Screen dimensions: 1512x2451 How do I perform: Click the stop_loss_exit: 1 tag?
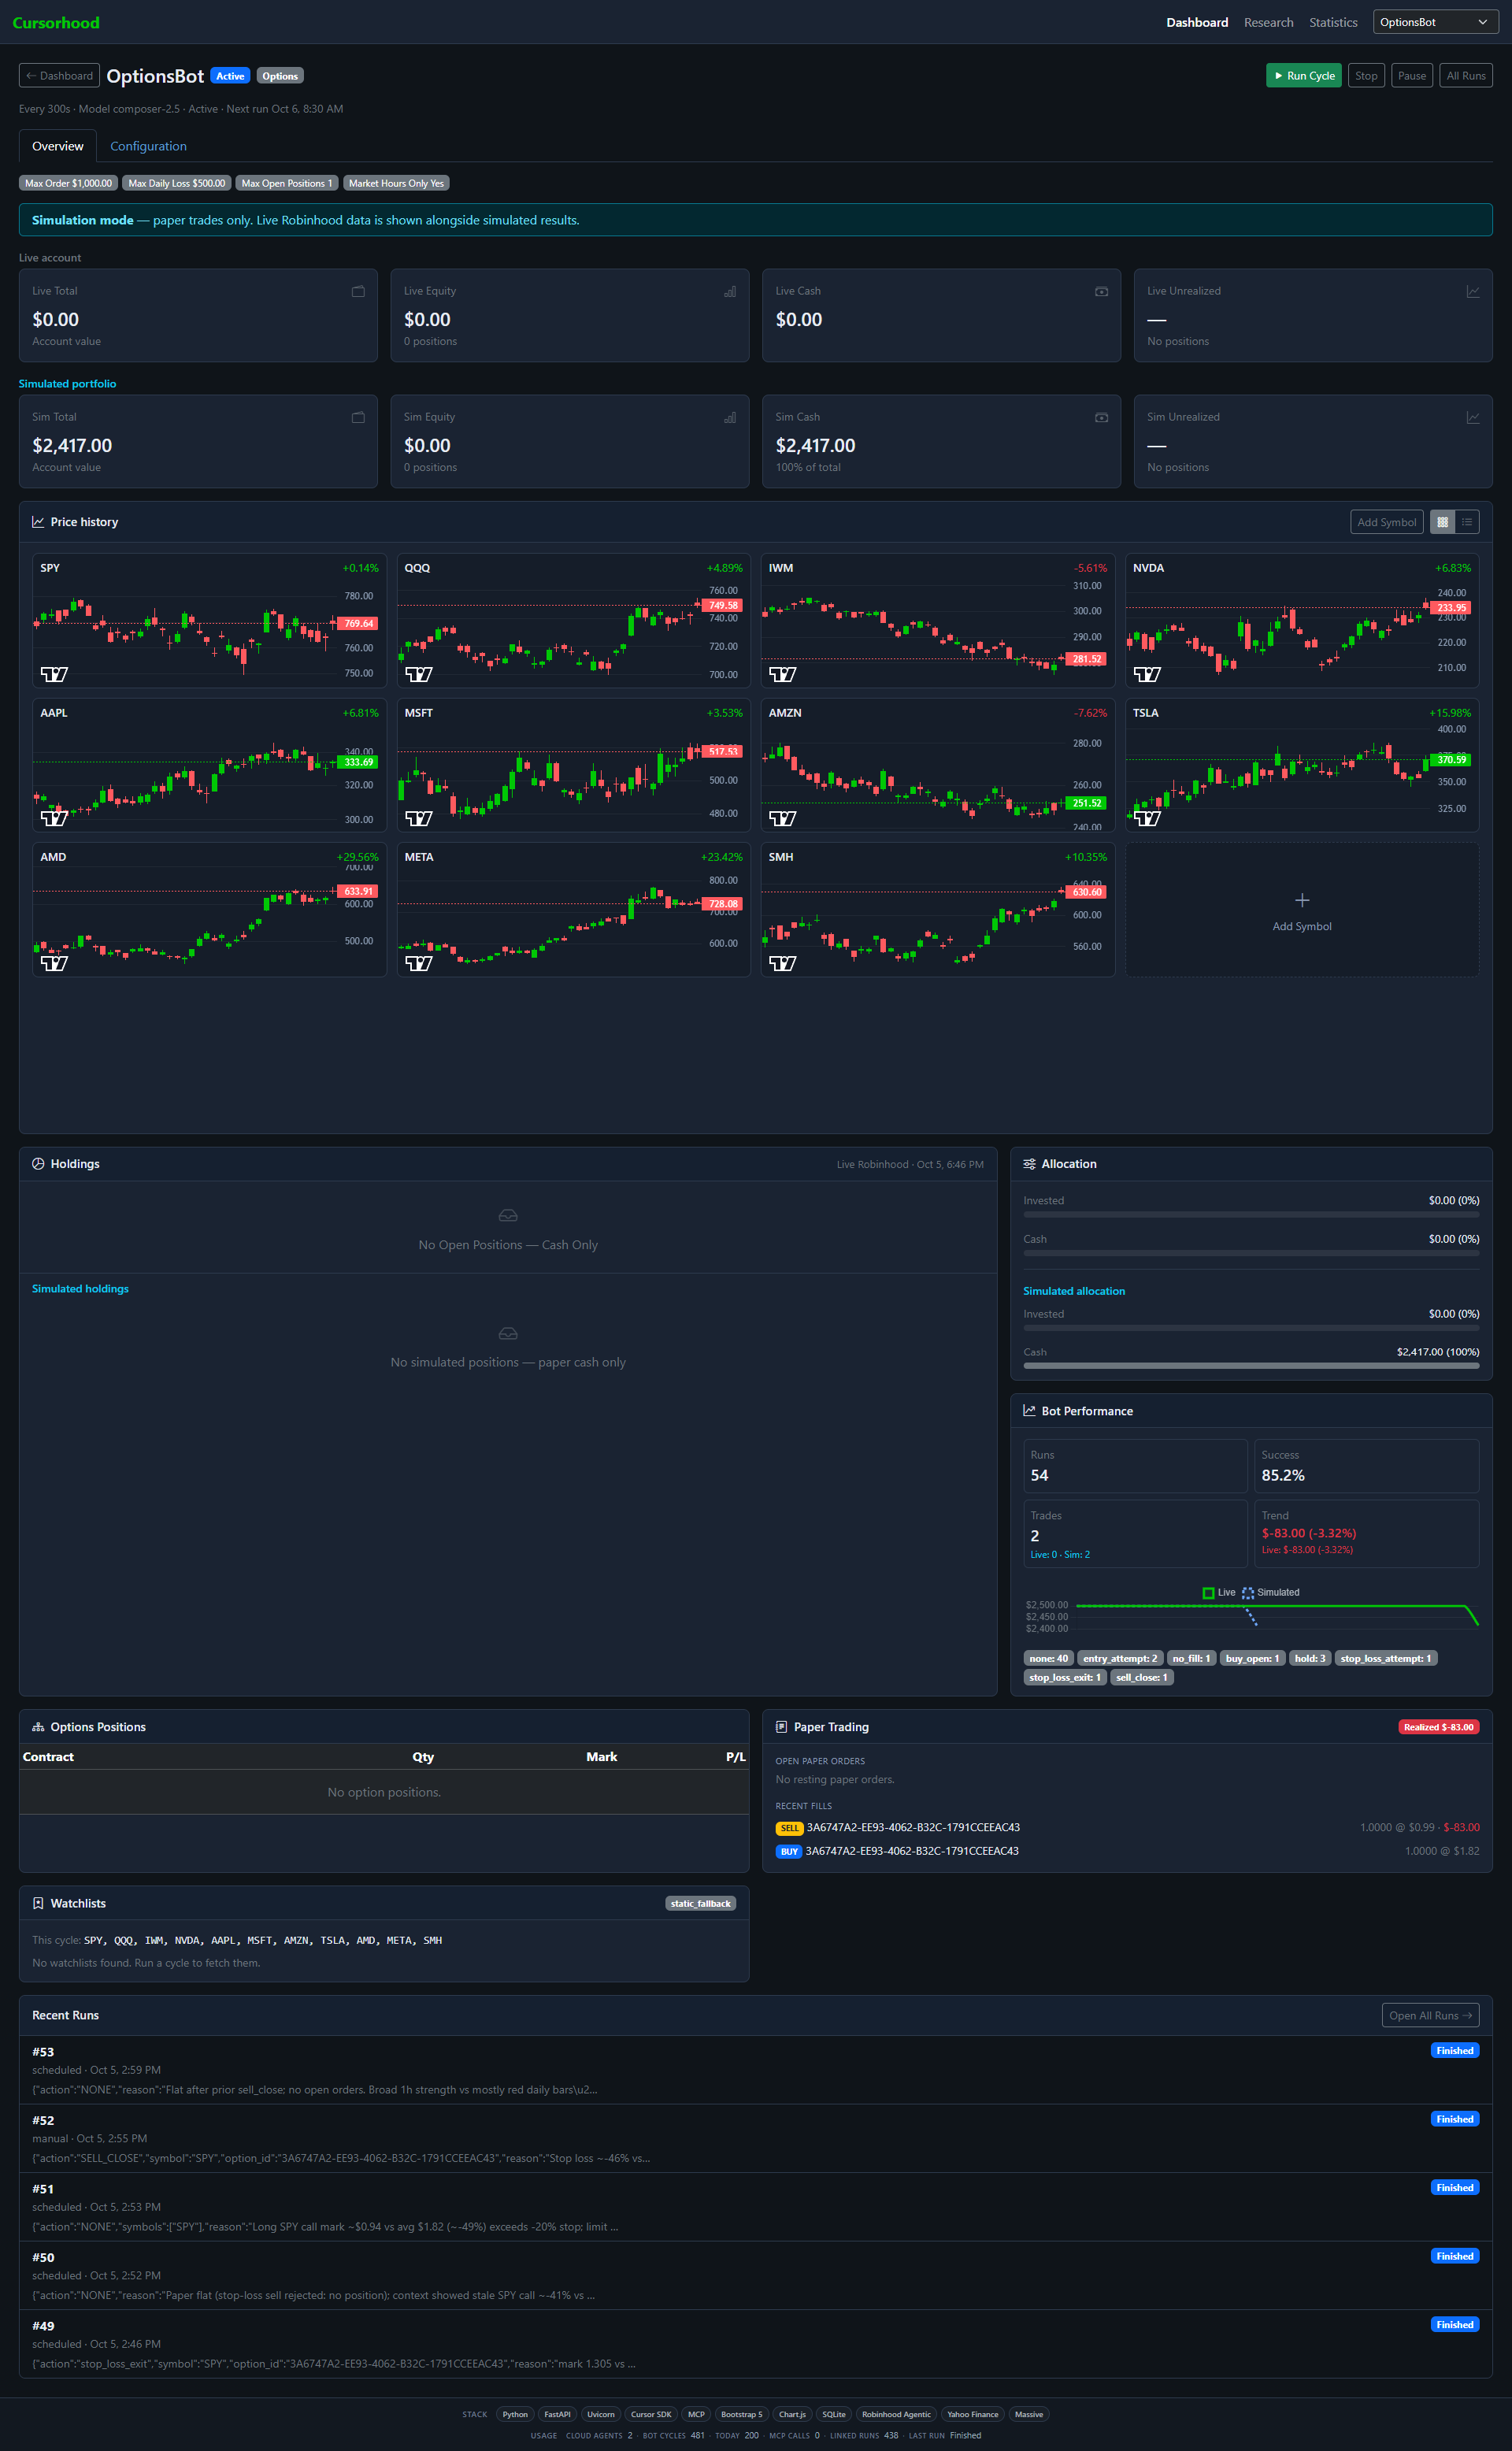(1065, 1677)
